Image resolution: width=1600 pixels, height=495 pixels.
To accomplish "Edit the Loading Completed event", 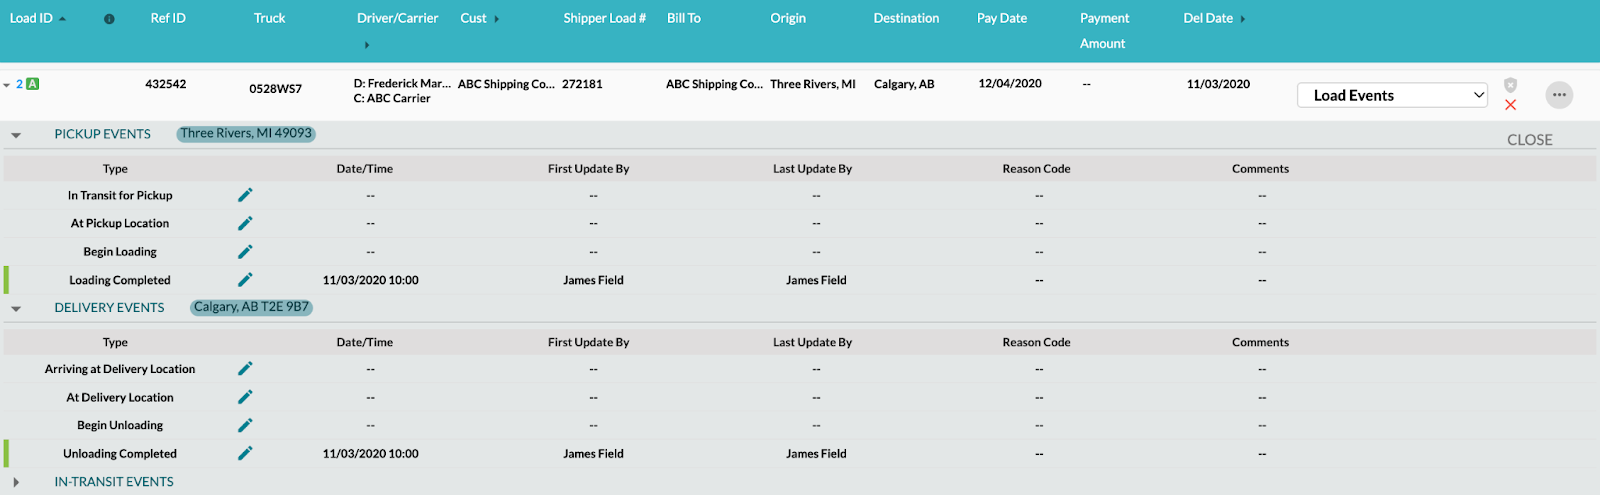I will point(245,280).
